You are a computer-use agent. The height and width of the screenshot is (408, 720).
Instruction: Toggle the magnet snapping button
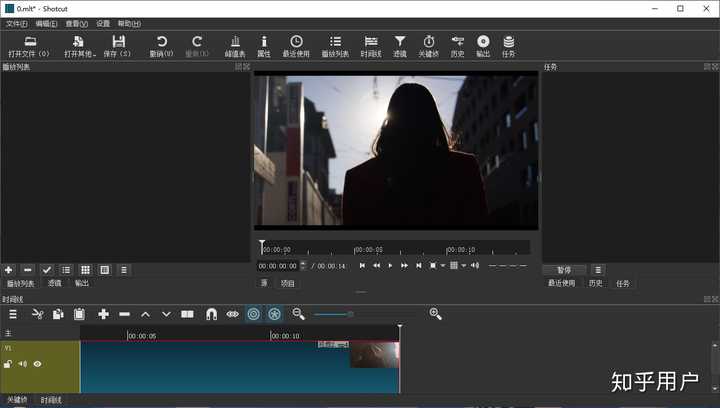(211, 314)
